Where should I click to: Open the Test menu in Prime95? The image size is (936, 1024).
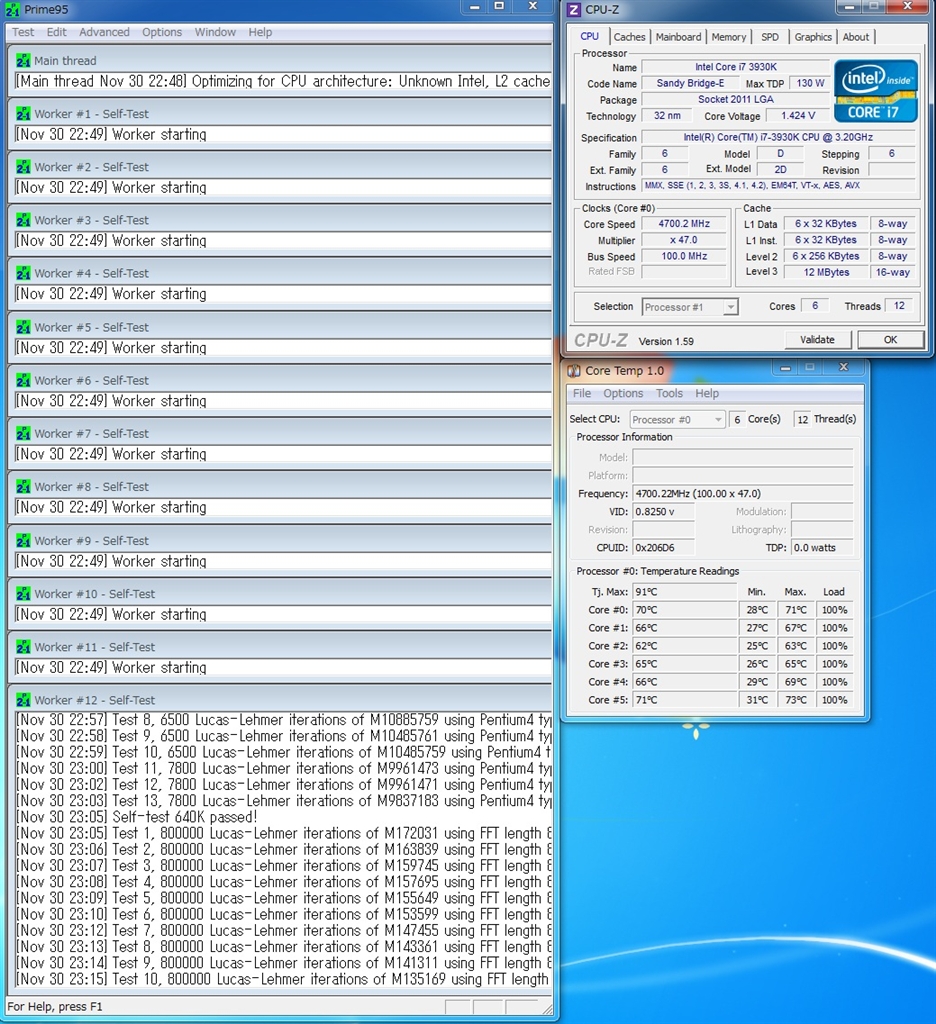(x=23, y=32)
